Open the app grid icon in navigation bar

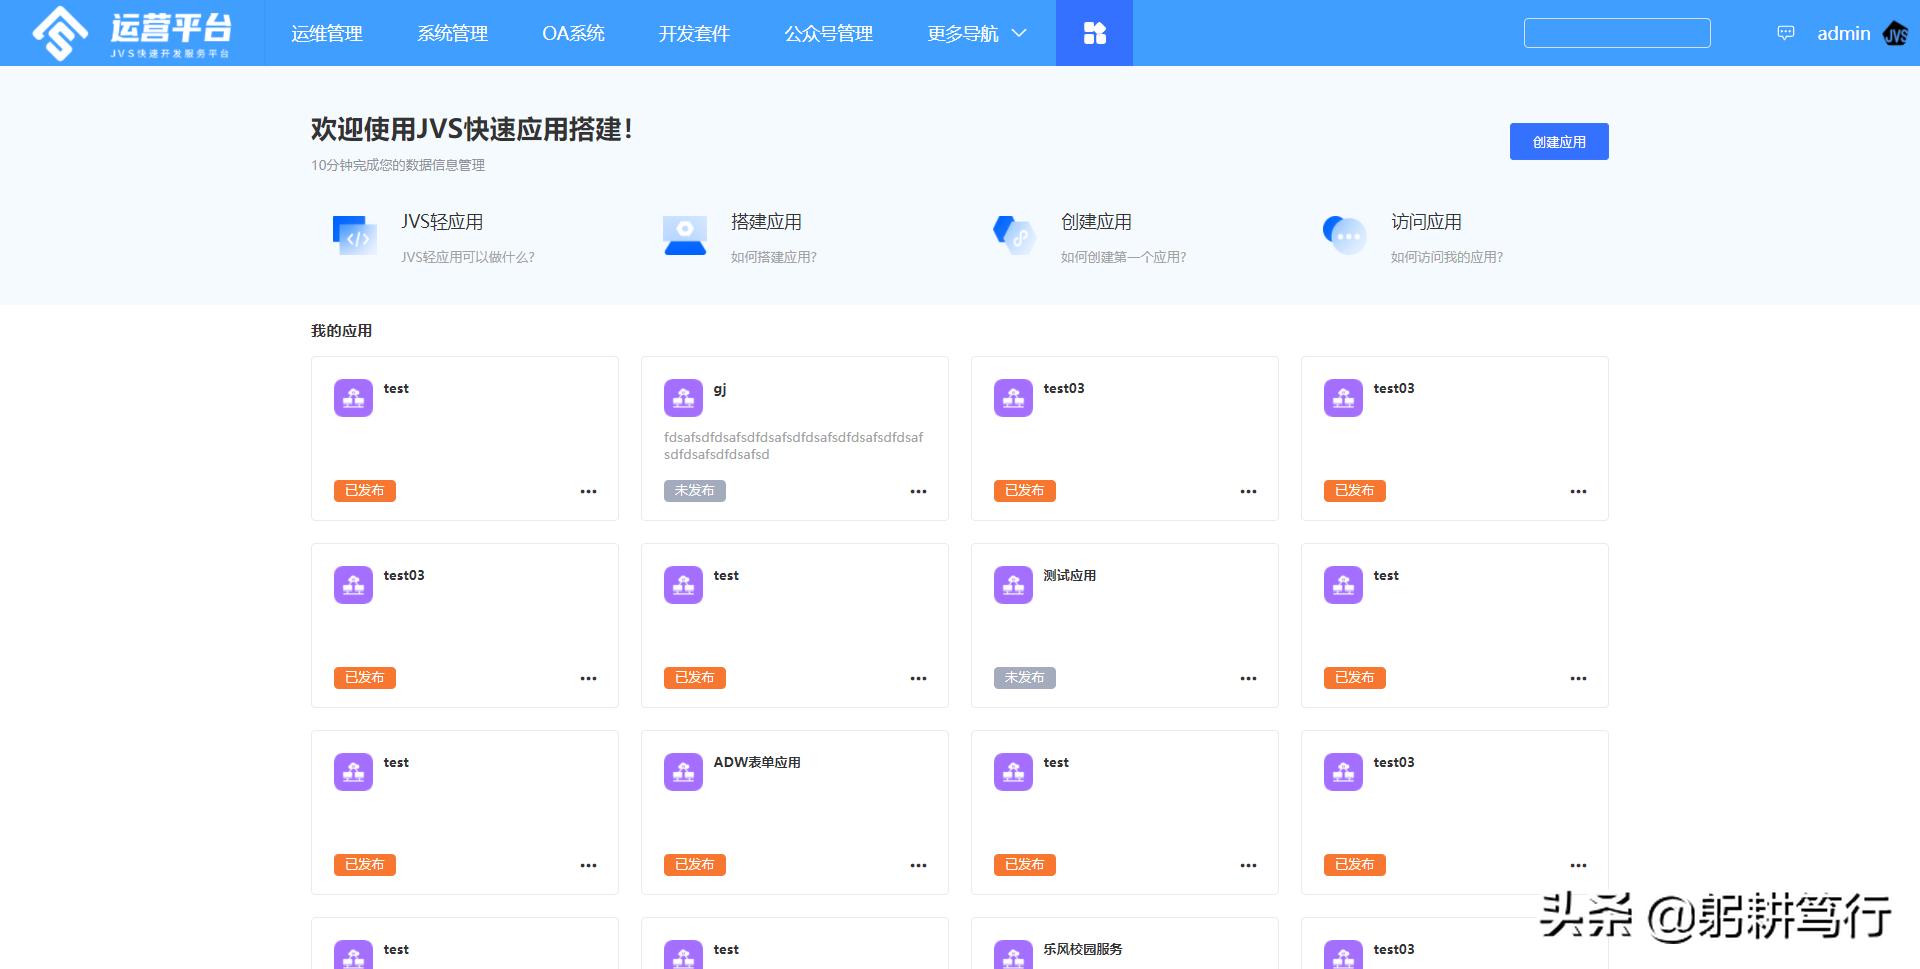(x=1094, y=33)
